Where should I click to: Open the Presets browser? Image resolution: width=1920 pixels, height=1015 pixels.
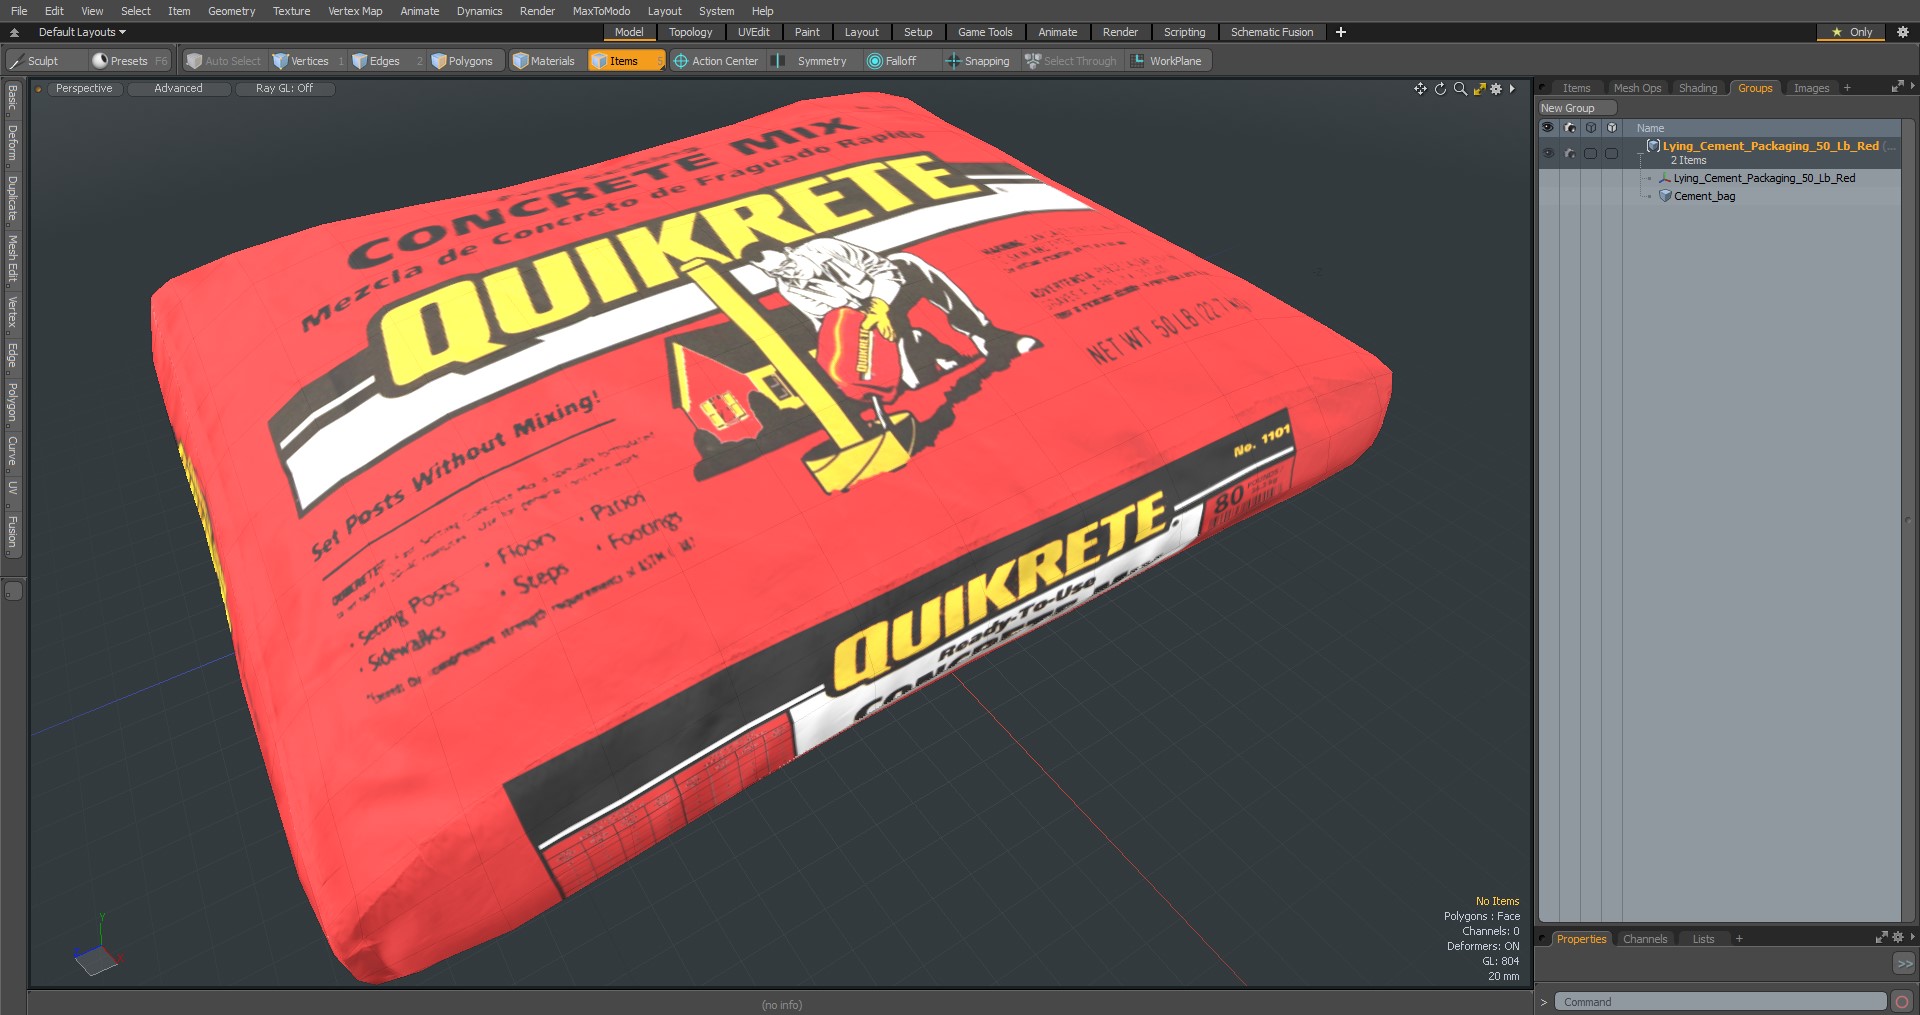128,61
